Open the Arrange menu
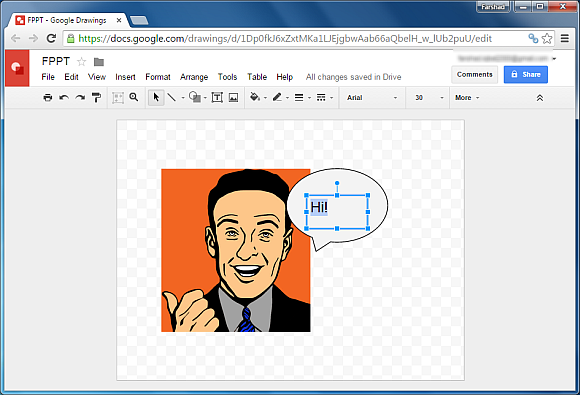580x395 pixels. pyautogui.click(x=194, y=77)
